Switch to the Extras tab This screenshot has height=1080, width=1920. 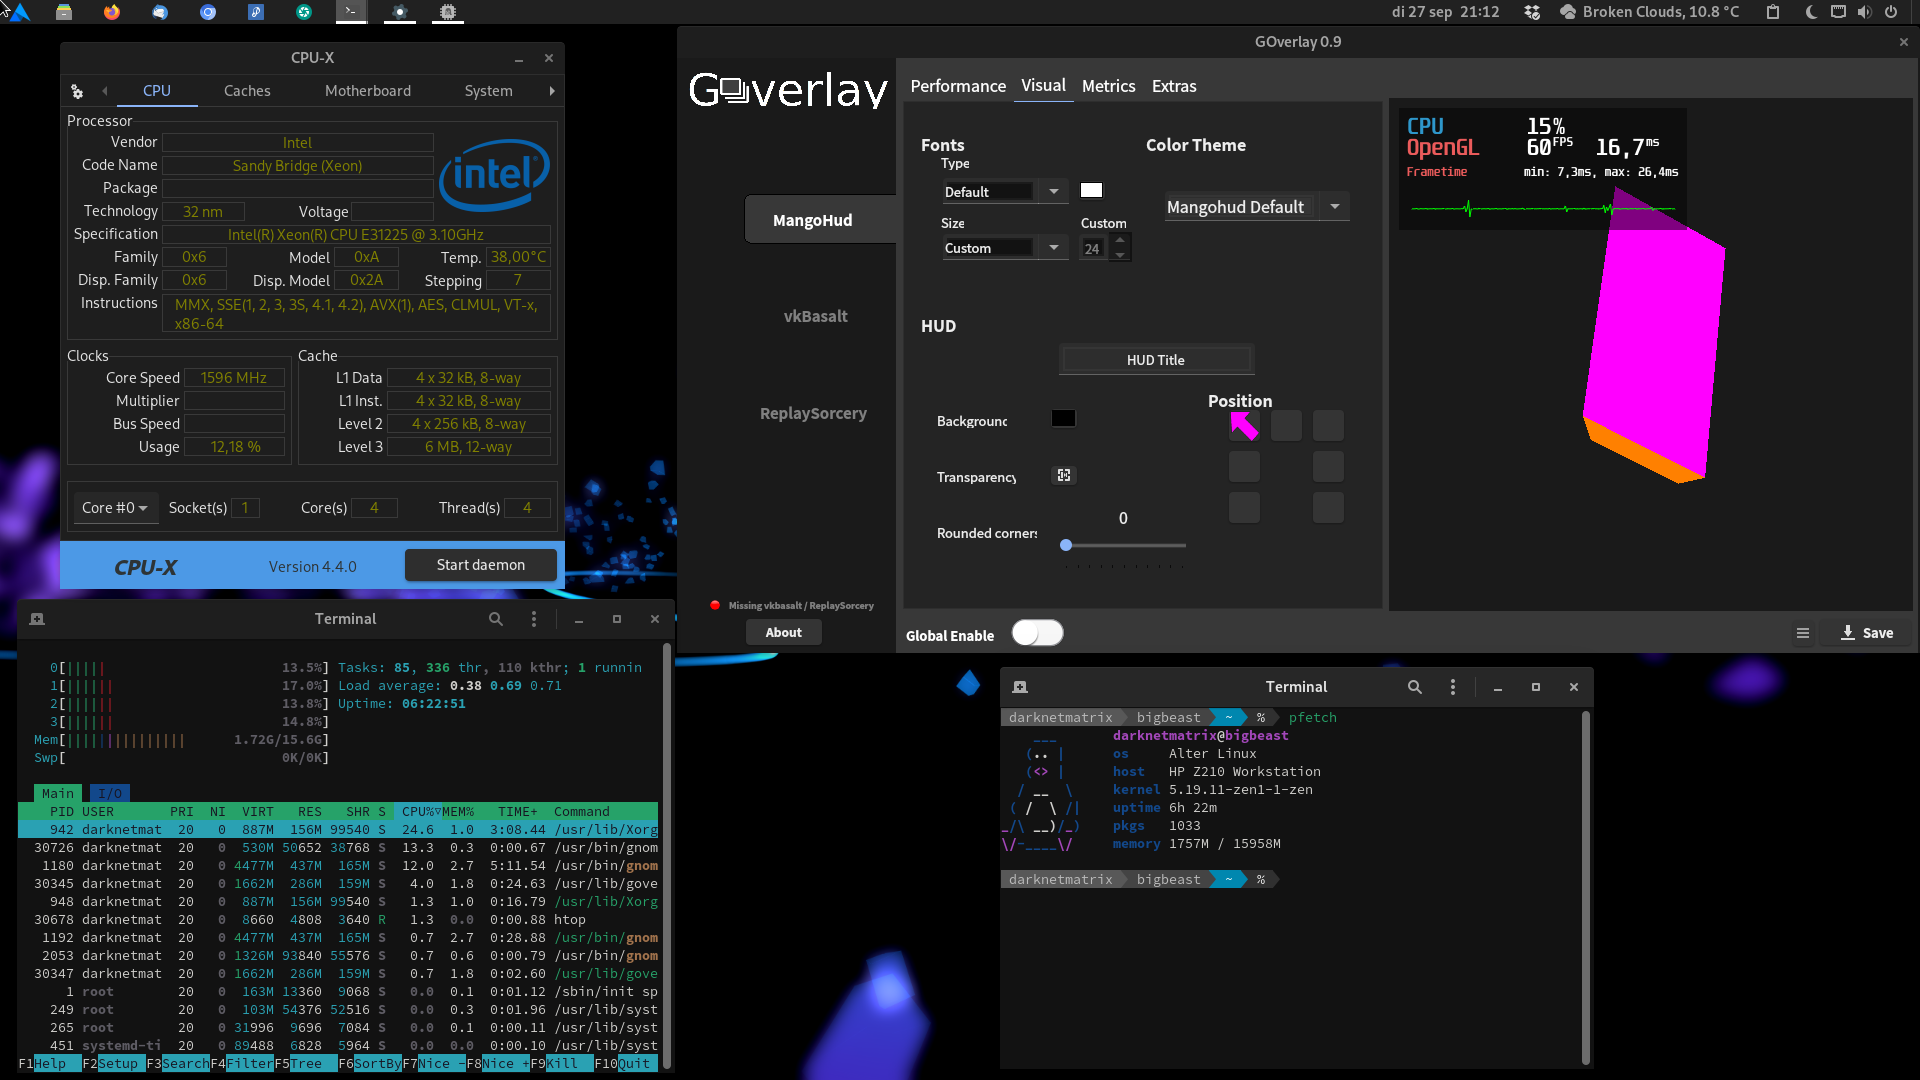coord(1174,86)
